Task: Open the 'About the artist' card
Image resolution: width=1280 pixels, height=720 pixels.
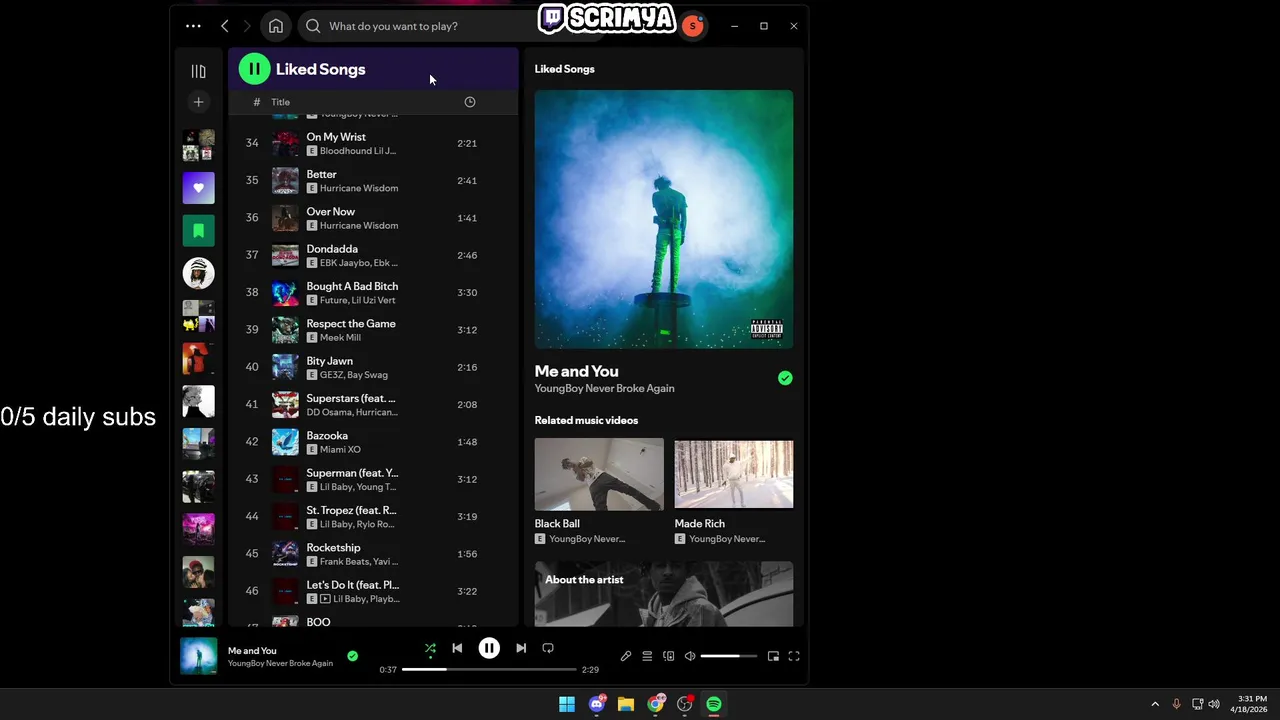Action: click(664, 594)
